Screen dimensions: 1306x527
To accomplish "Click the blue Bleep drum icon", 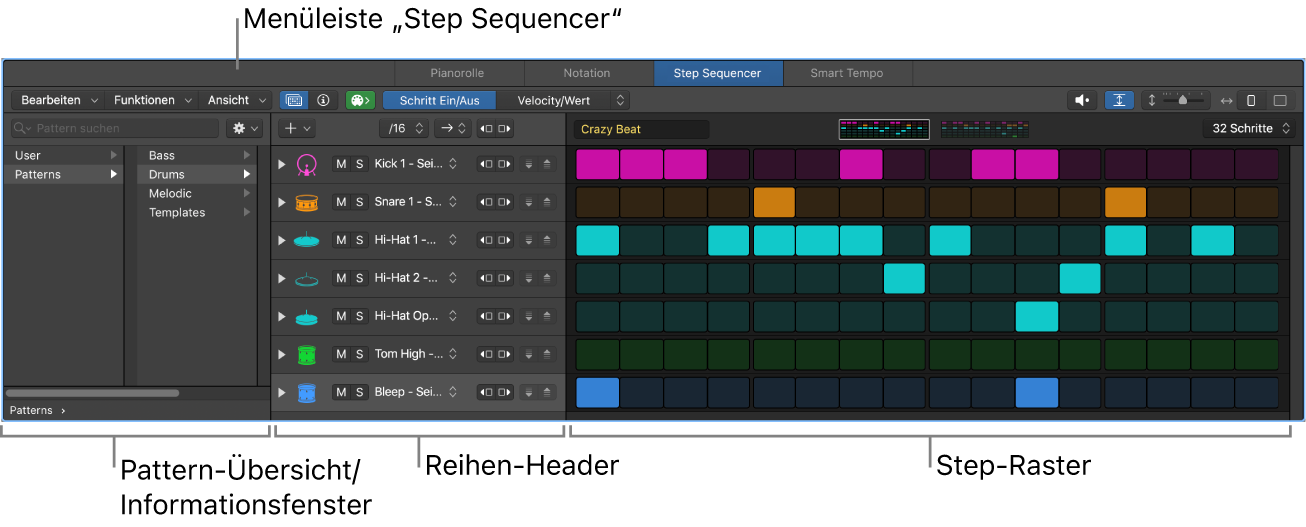I will (x=307, y=392).
